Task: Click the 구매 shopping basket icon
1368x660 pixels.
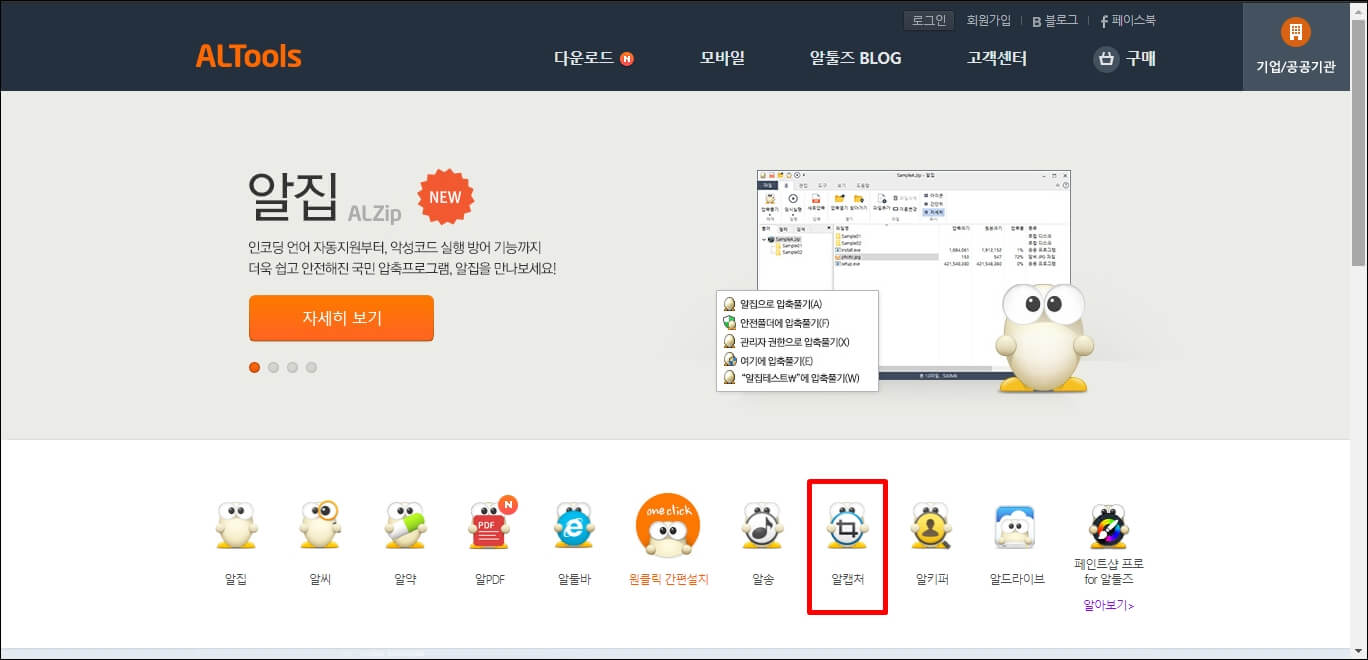Action: pyautogui.click(x=1106, y=58)
